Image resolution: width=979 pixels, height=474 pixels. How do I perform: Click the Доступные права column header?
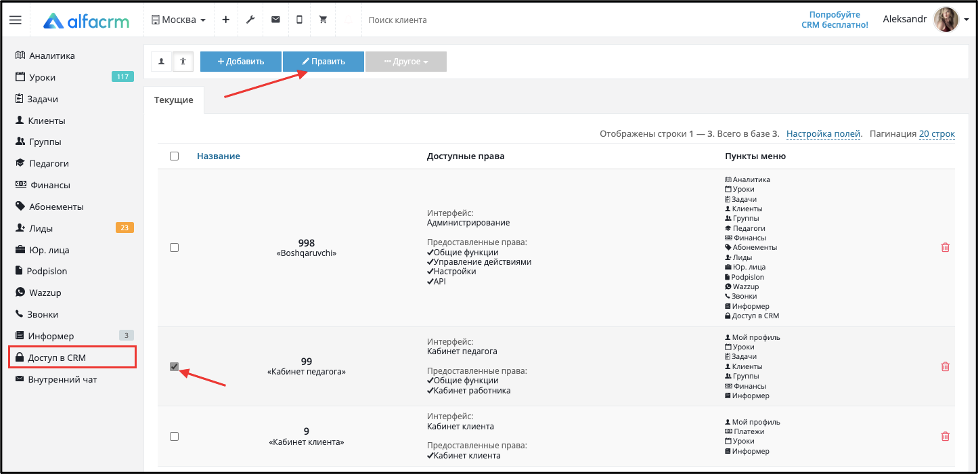(466, 156)
